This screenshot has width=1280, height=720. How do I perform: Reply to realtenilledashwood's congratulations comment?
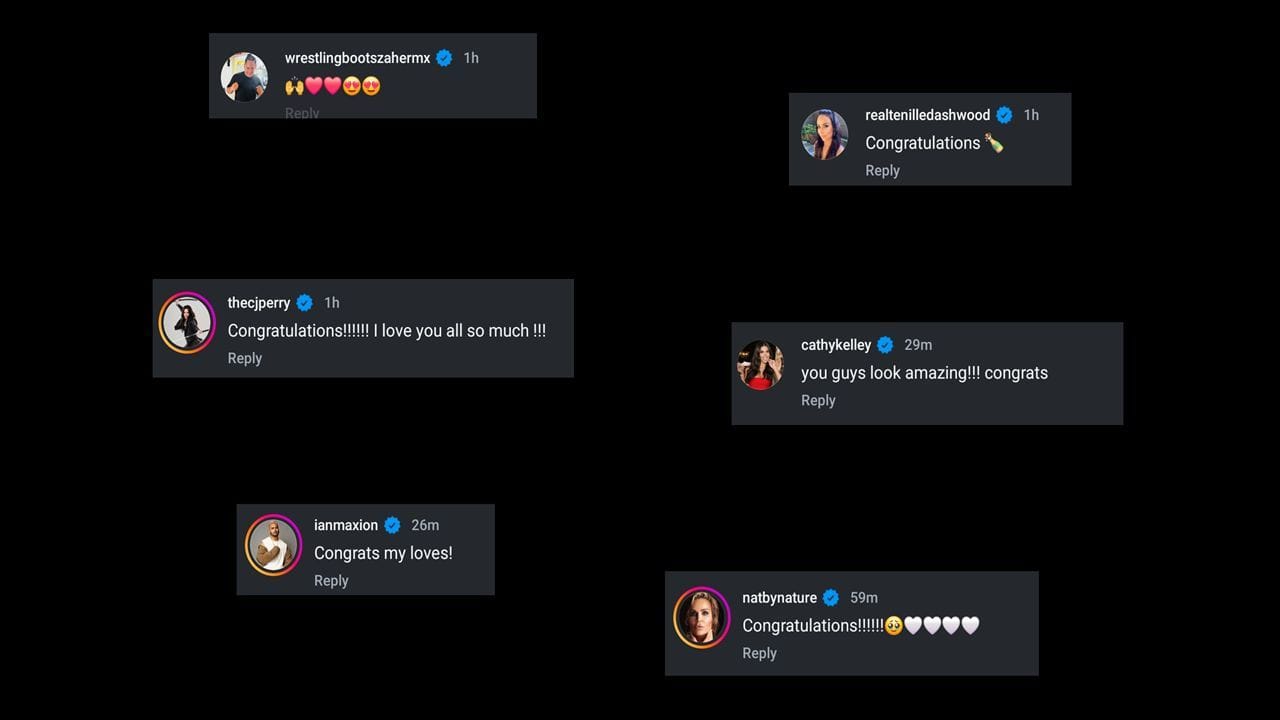click(x=882, y=170)
